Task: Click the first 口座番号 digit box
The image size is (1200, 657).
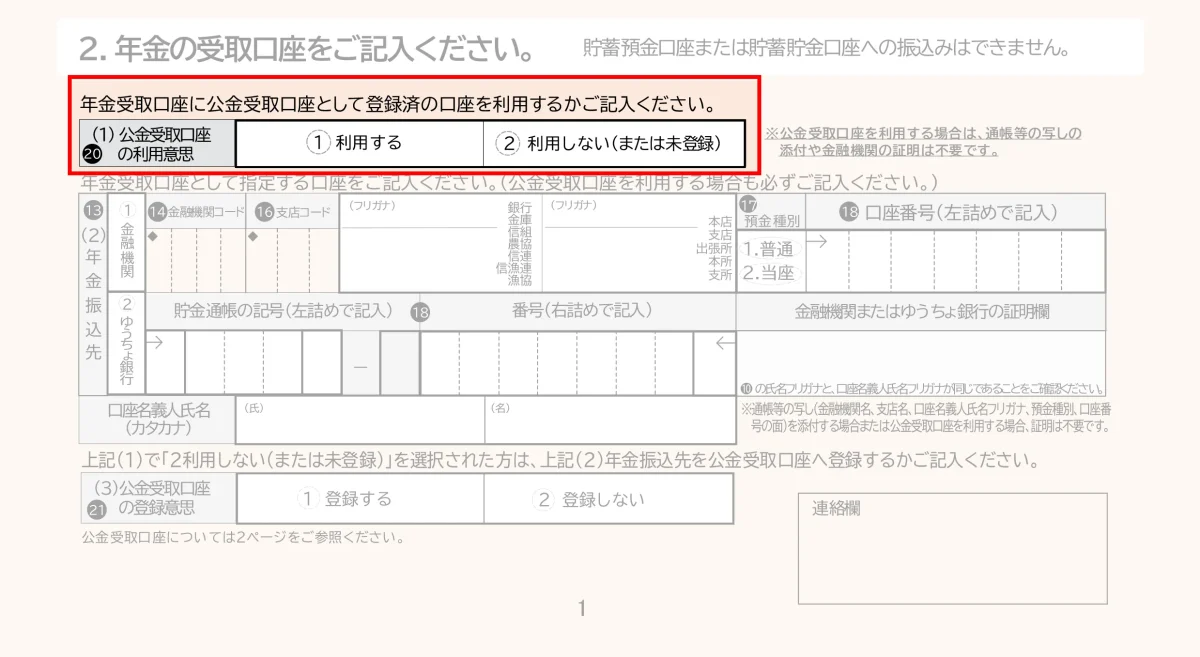Action: pyautogui.click(x=828, y=260)
